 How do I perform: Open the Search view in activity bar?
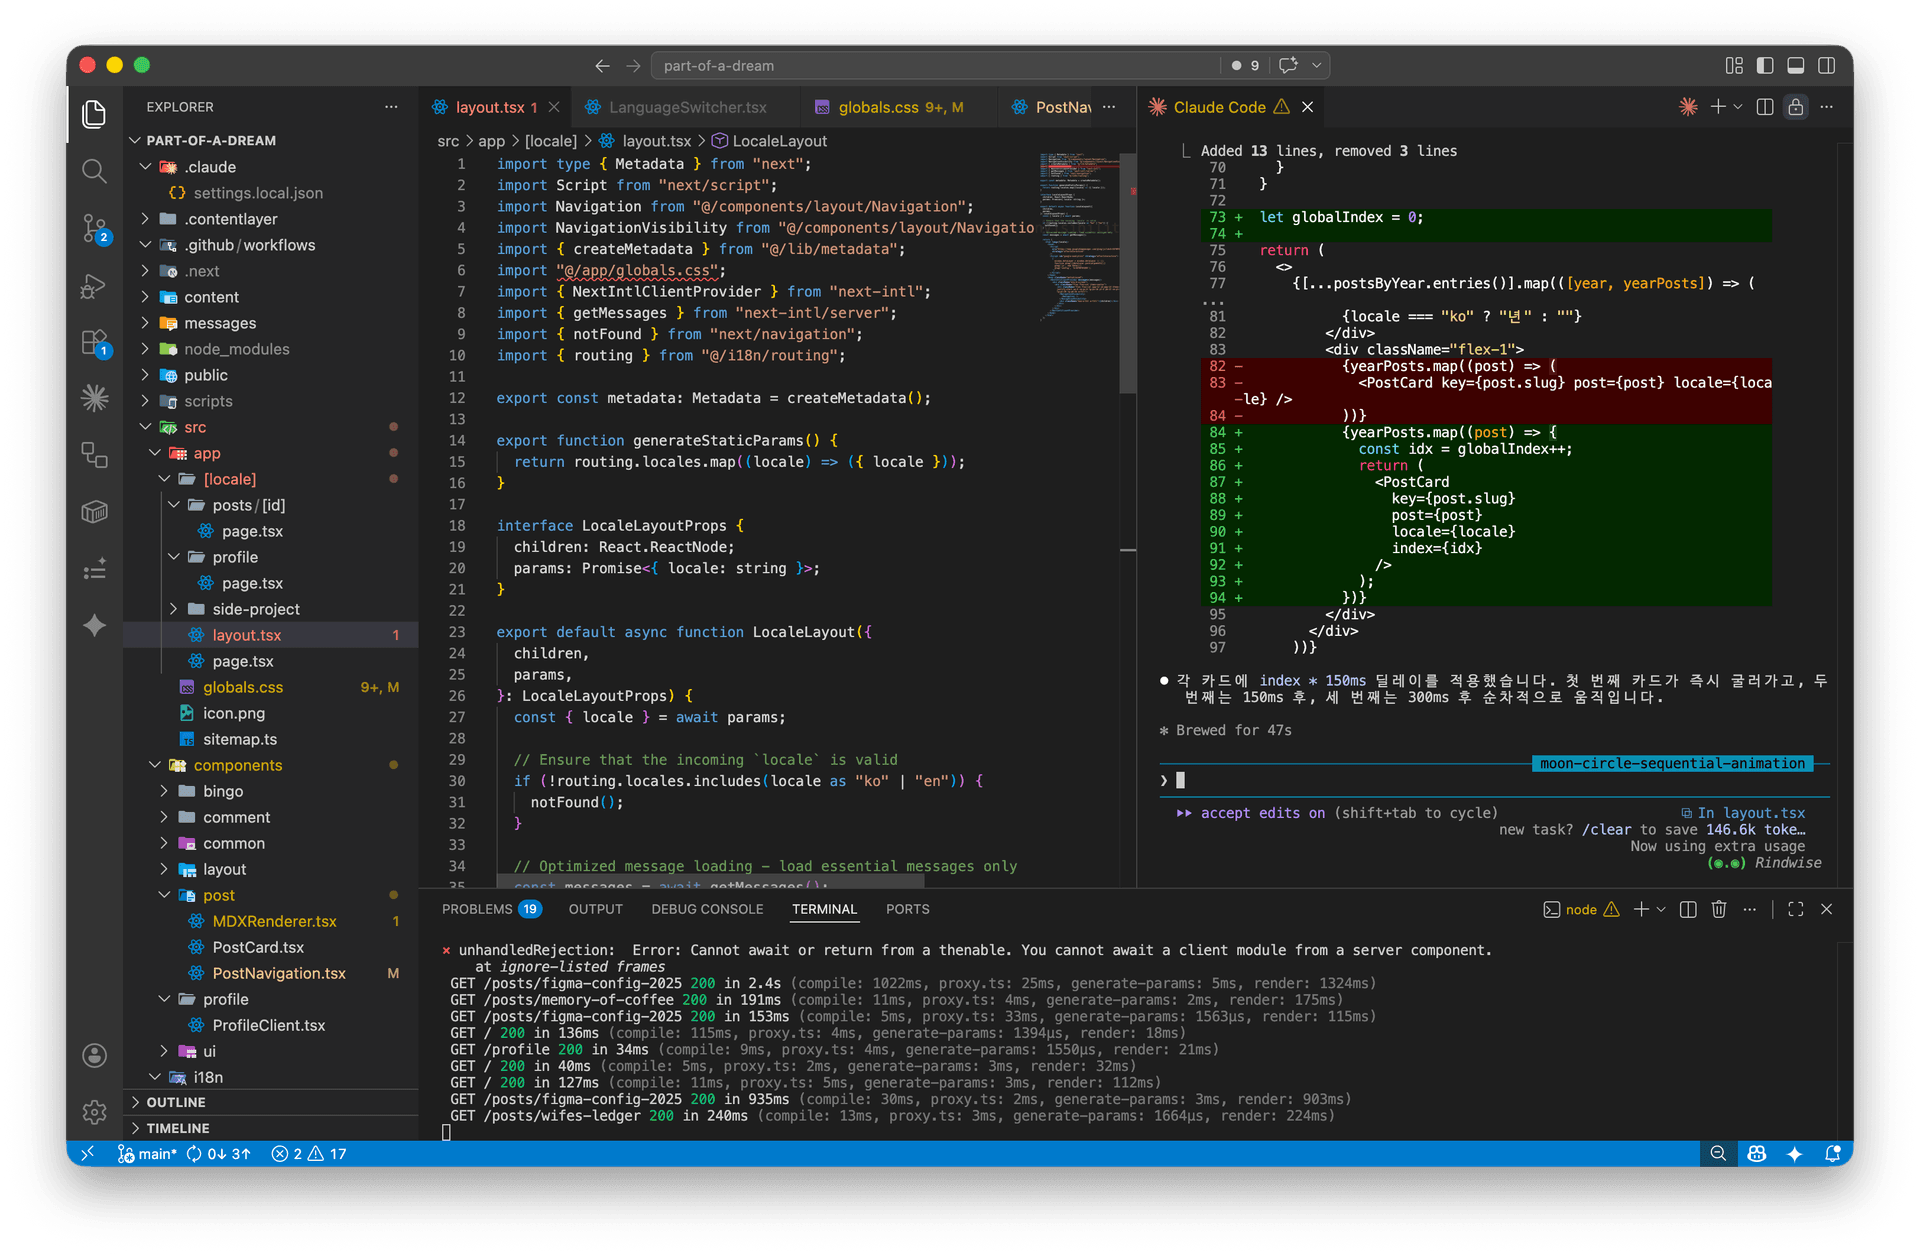(94, 171)
